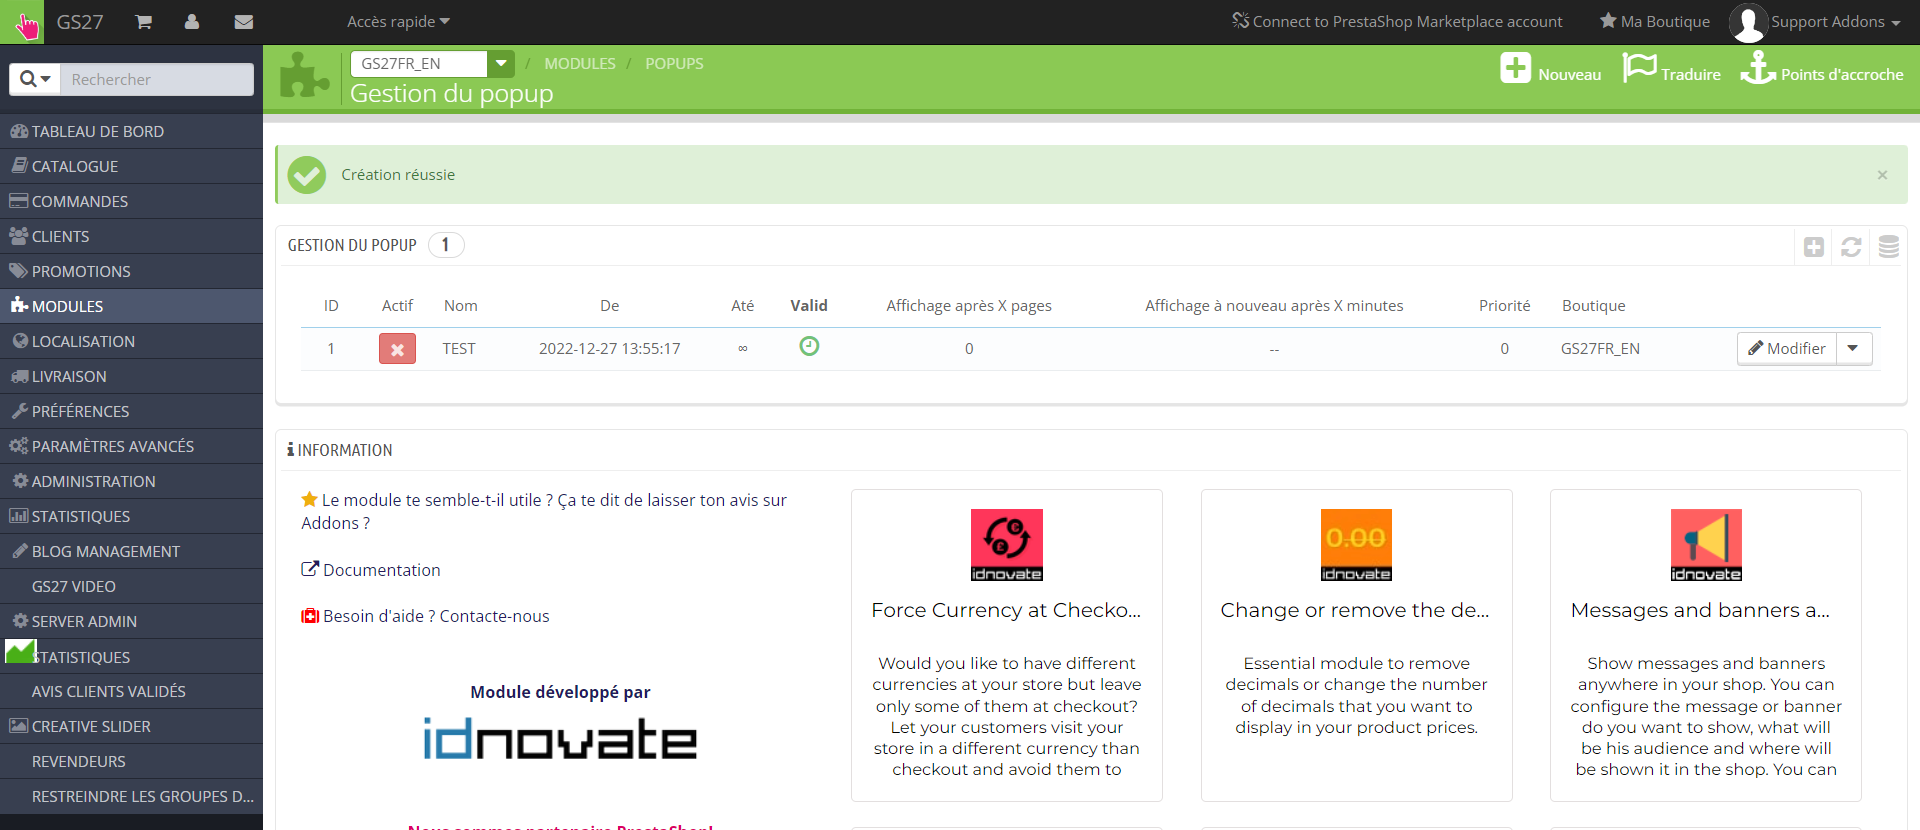Open Statistiques menu with bar chart icon
Viewport: 1920px width, 830px height.
pyautogui.click(x=131, y=516)
